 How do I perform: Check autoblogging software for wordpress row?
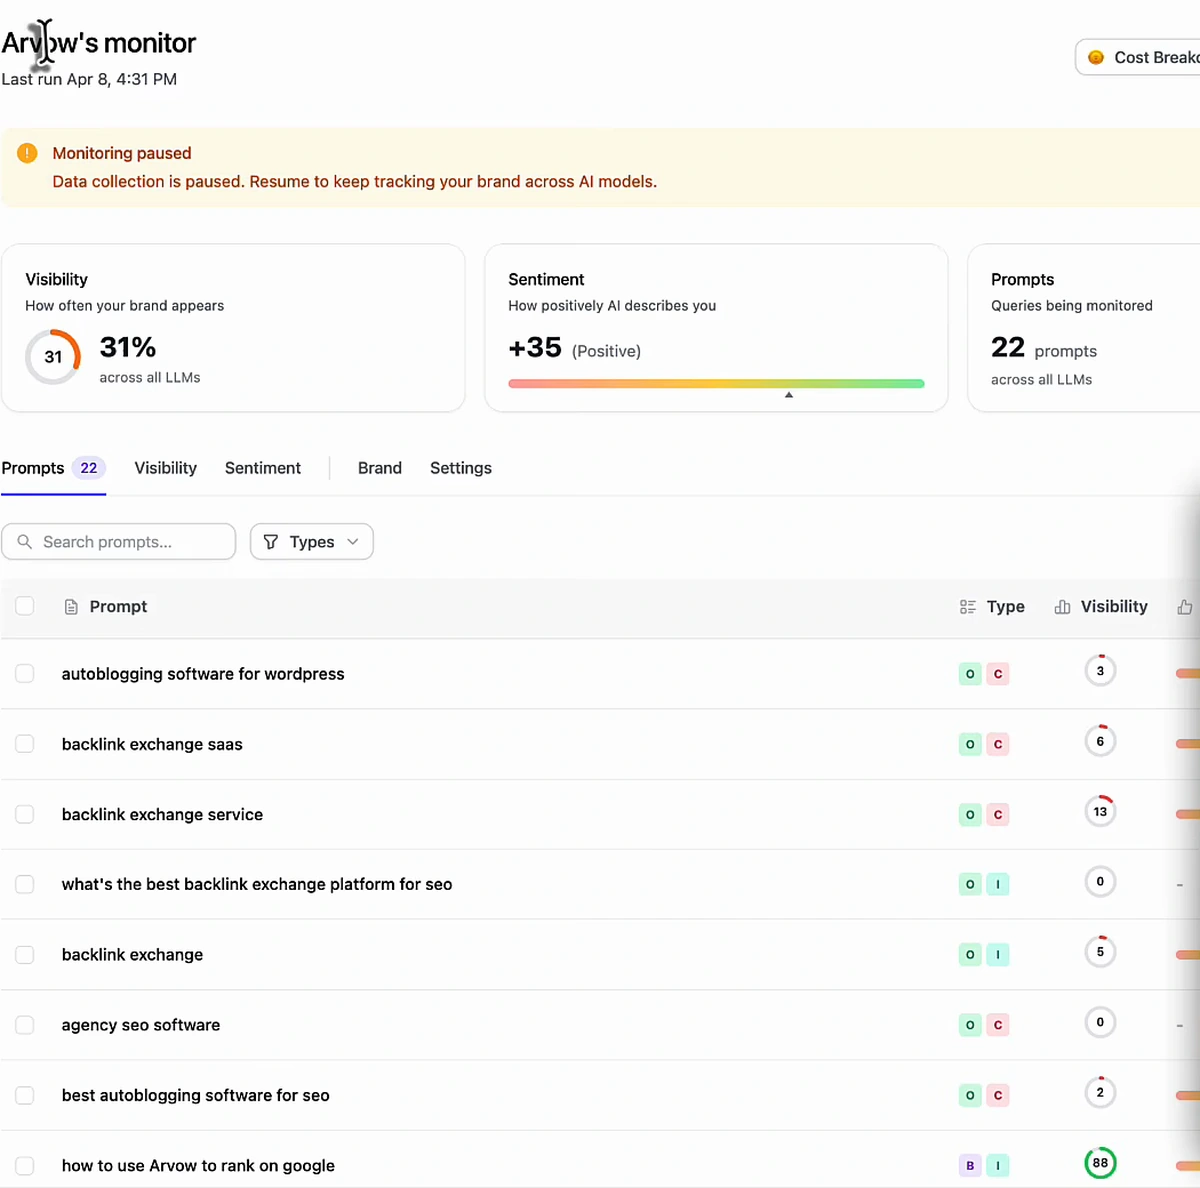click(25, 674)
